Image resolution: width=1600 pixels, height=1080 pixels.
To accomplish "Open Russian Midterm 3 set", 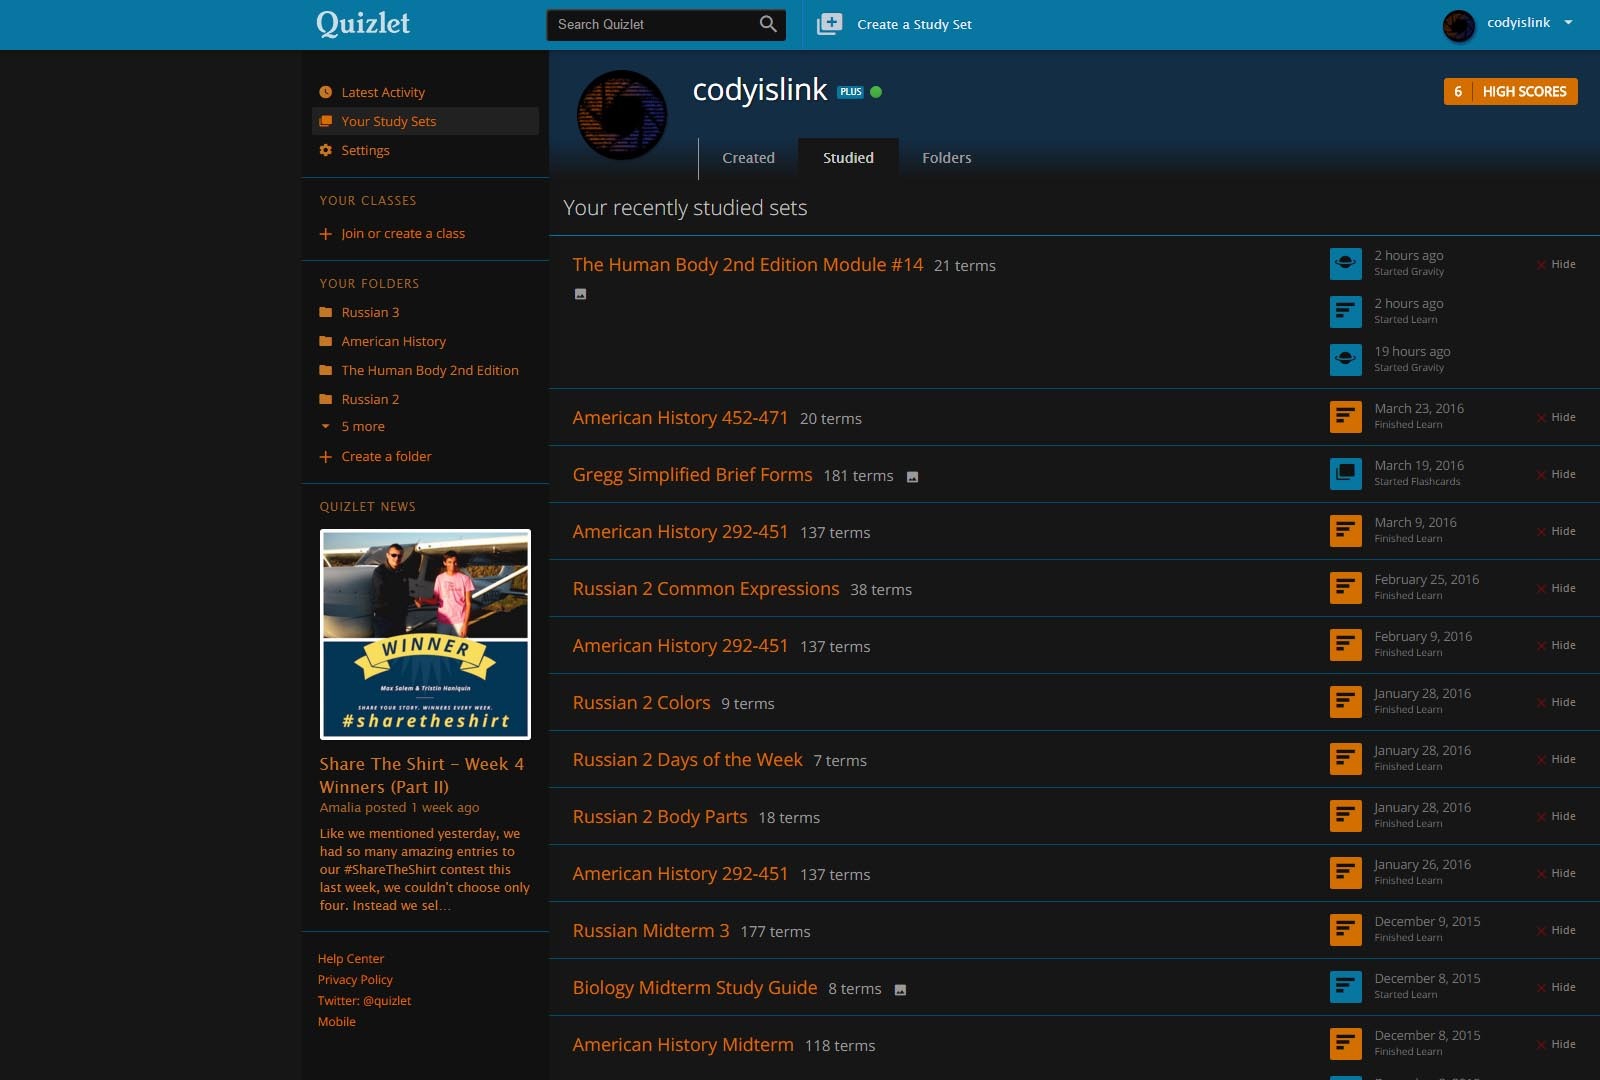I will (x=651, y=931).
